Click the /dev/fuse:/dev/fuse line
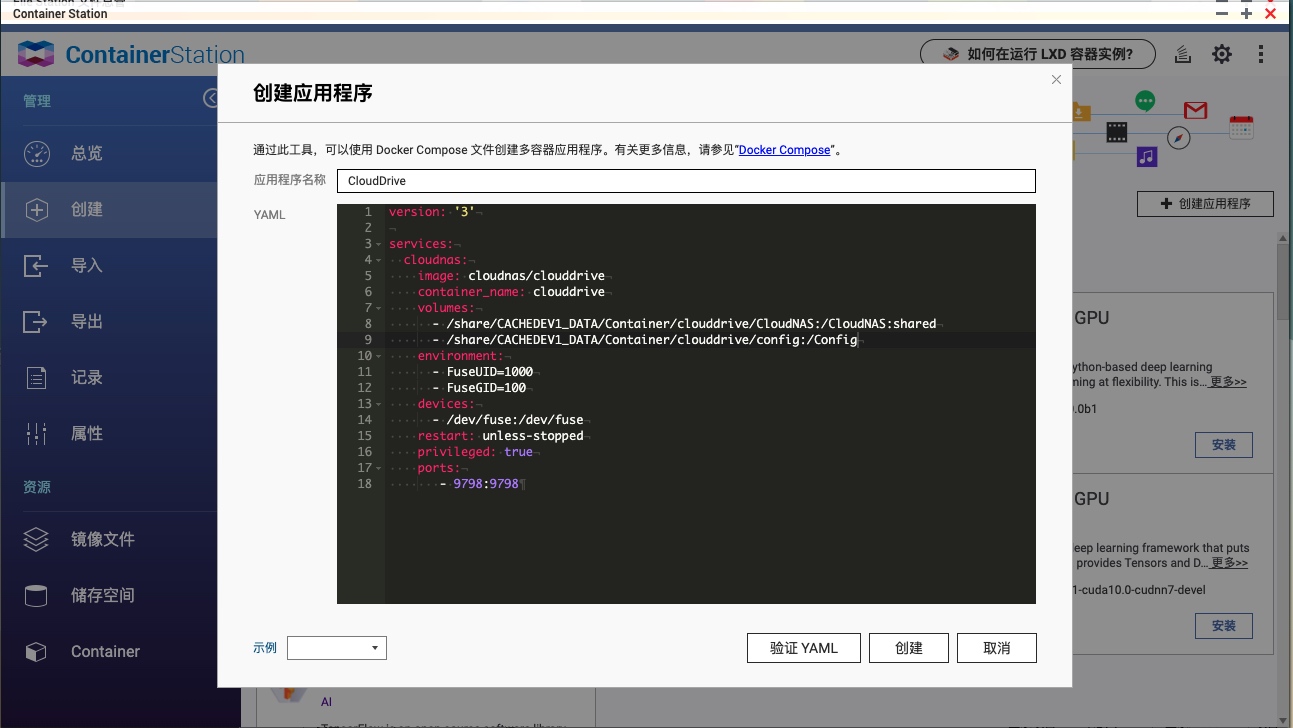1293x728 pixels. point(508,420)
